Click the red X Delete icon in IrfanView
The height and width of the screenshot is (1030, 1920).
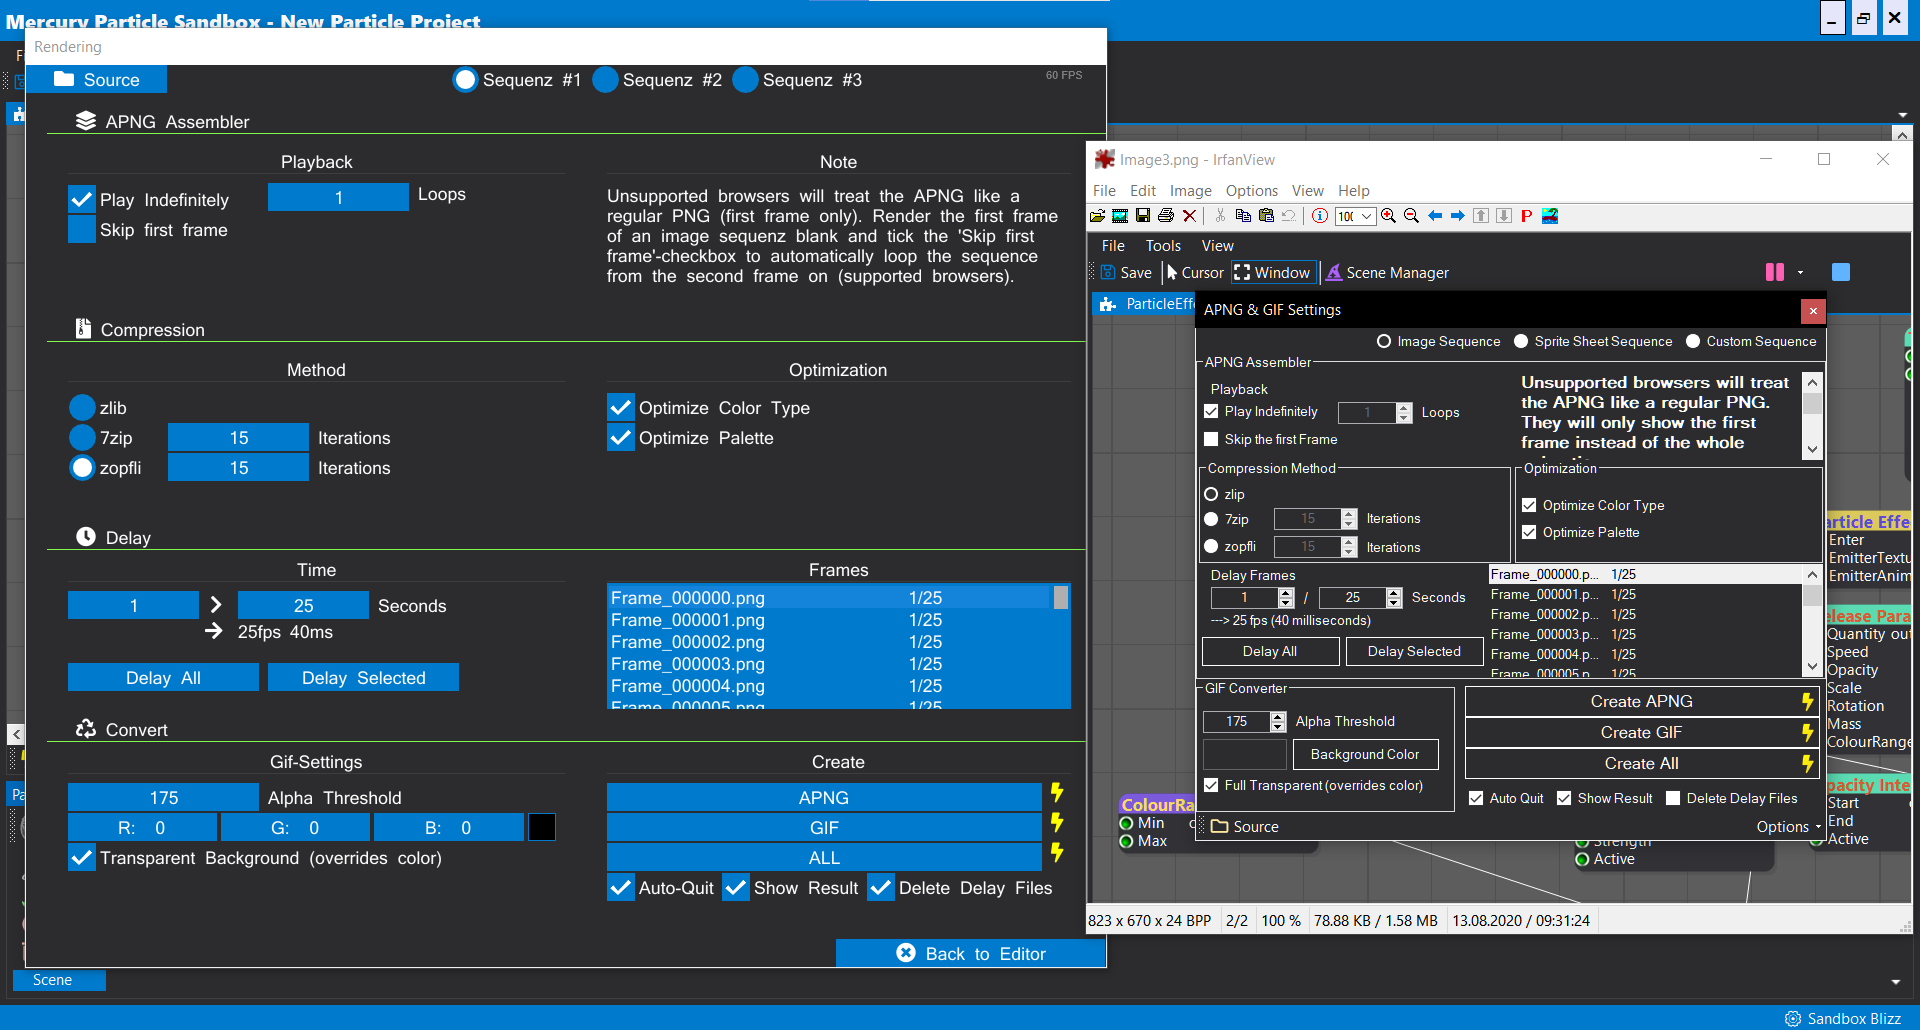pyautogui.click(x=1189, y=216)
